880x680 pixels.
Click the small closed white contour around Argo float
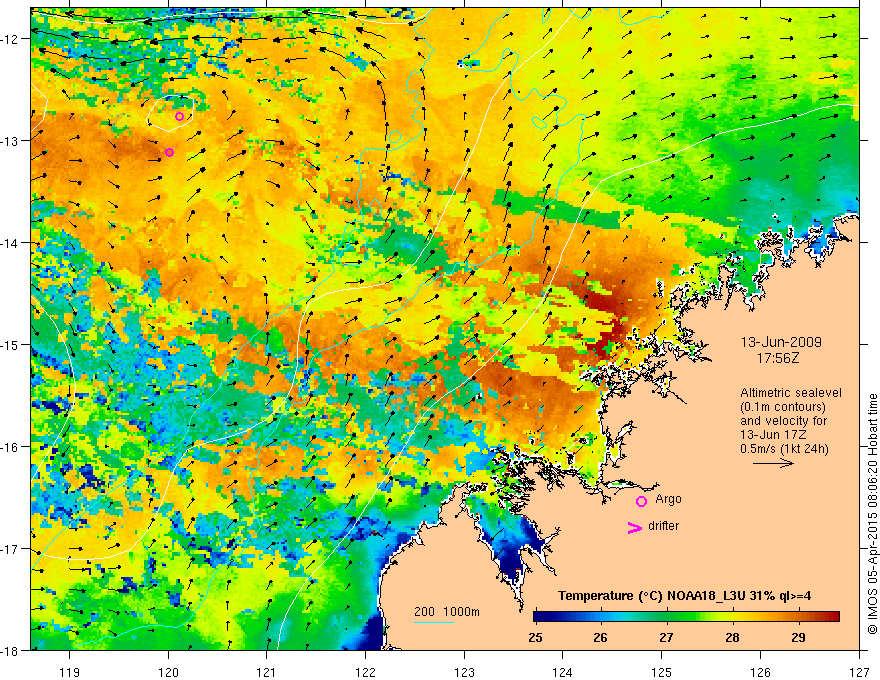tap(171, 113)
